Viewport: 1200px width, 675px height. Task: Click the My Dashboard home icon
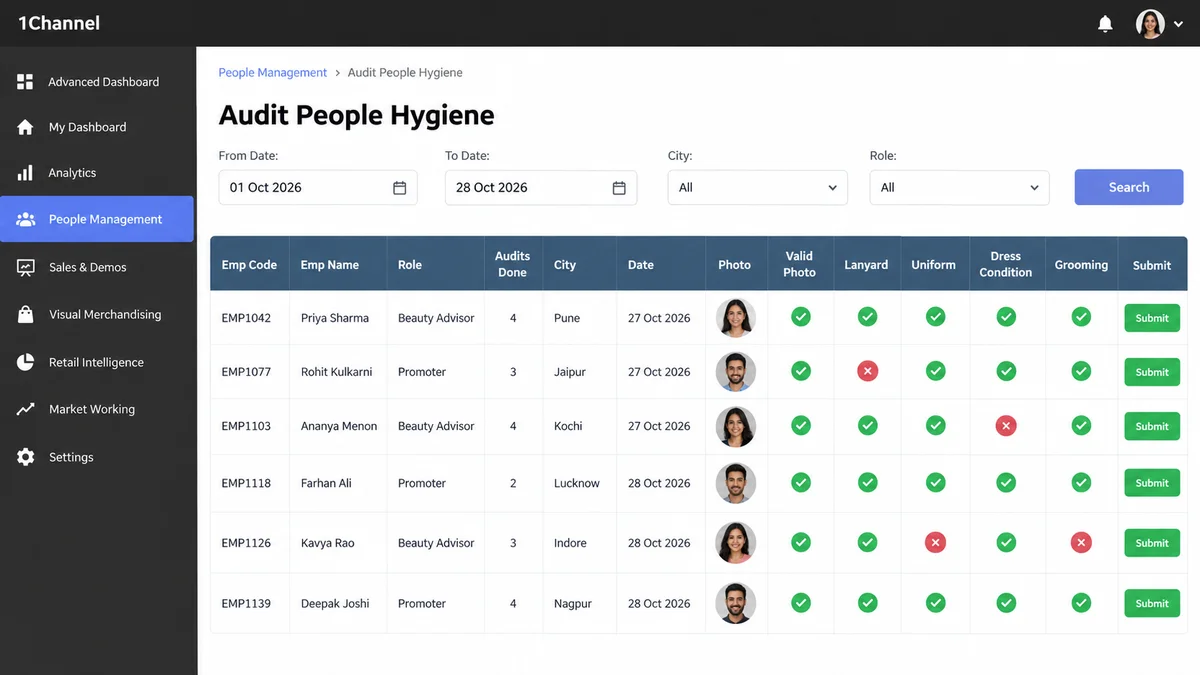25,127
